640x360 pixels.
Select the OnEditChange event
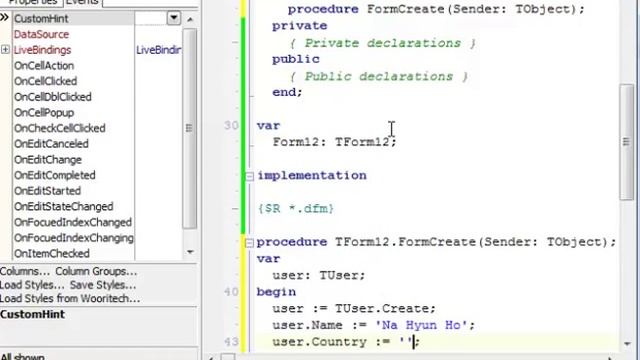(48, 160)
